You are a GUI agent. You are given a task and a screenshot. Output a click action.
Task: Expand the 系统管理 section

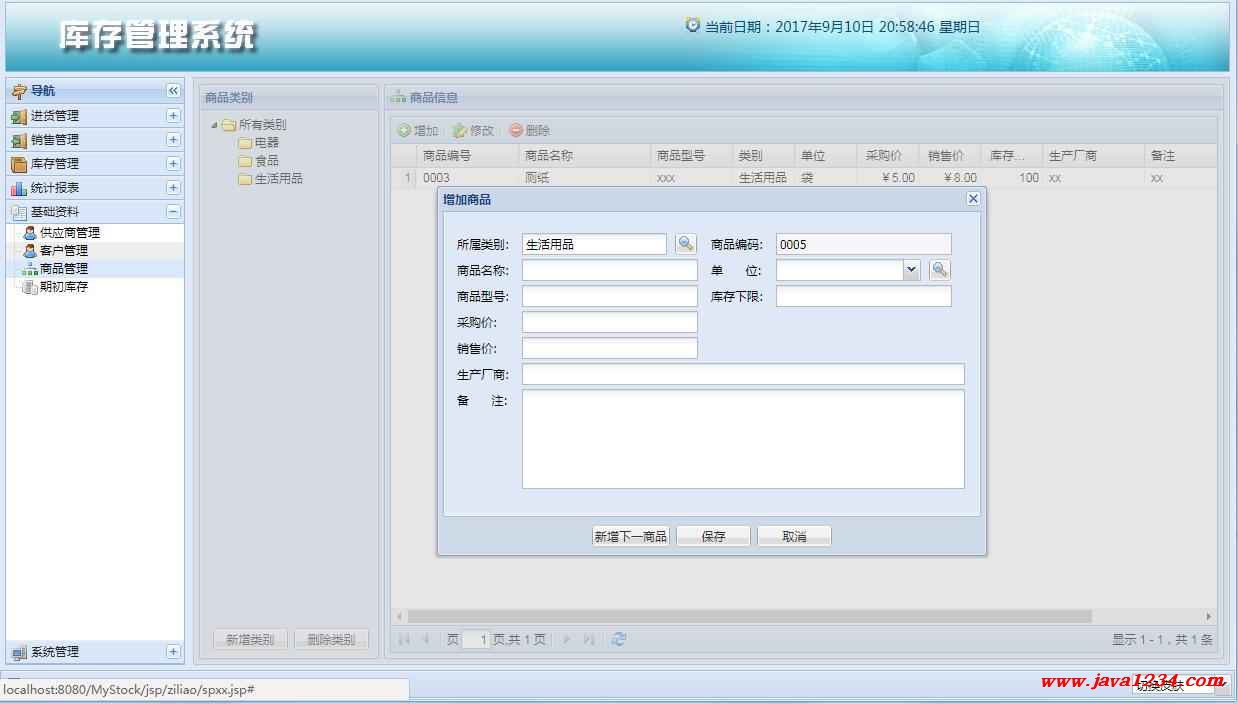point(173,652)
